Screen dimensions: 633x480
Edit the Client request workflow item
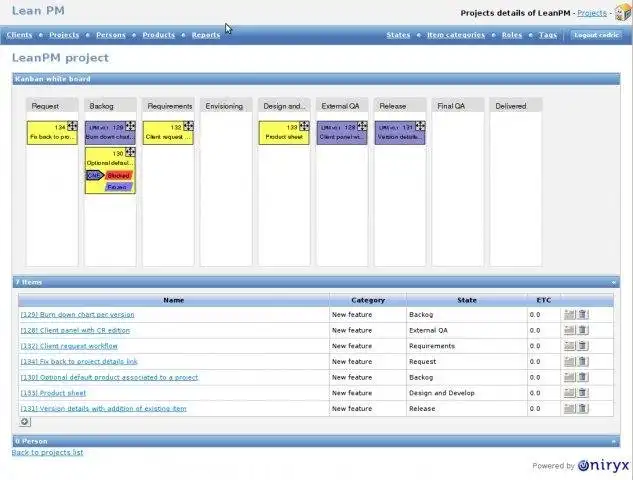pyautogui.click(x=569, y=346)
